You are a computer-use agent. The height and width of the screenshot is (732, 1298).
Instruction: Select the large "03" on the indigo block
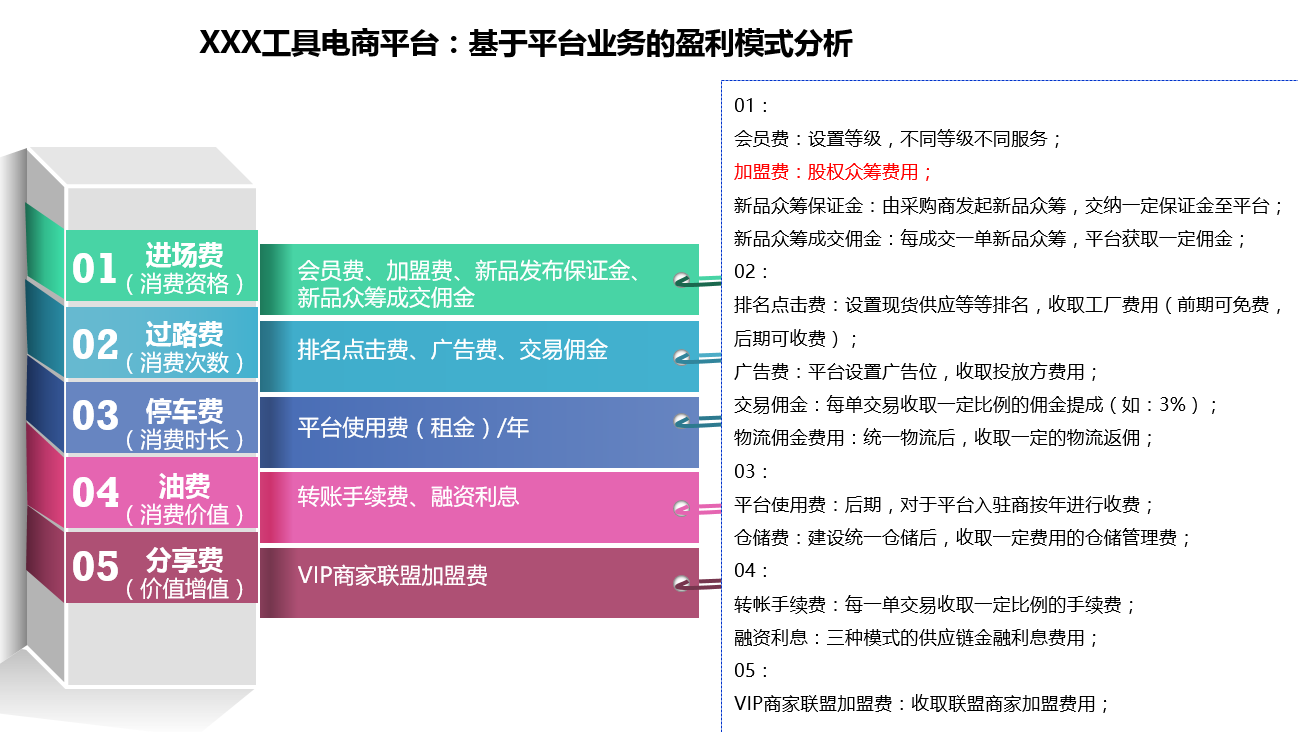click(96, 415)
